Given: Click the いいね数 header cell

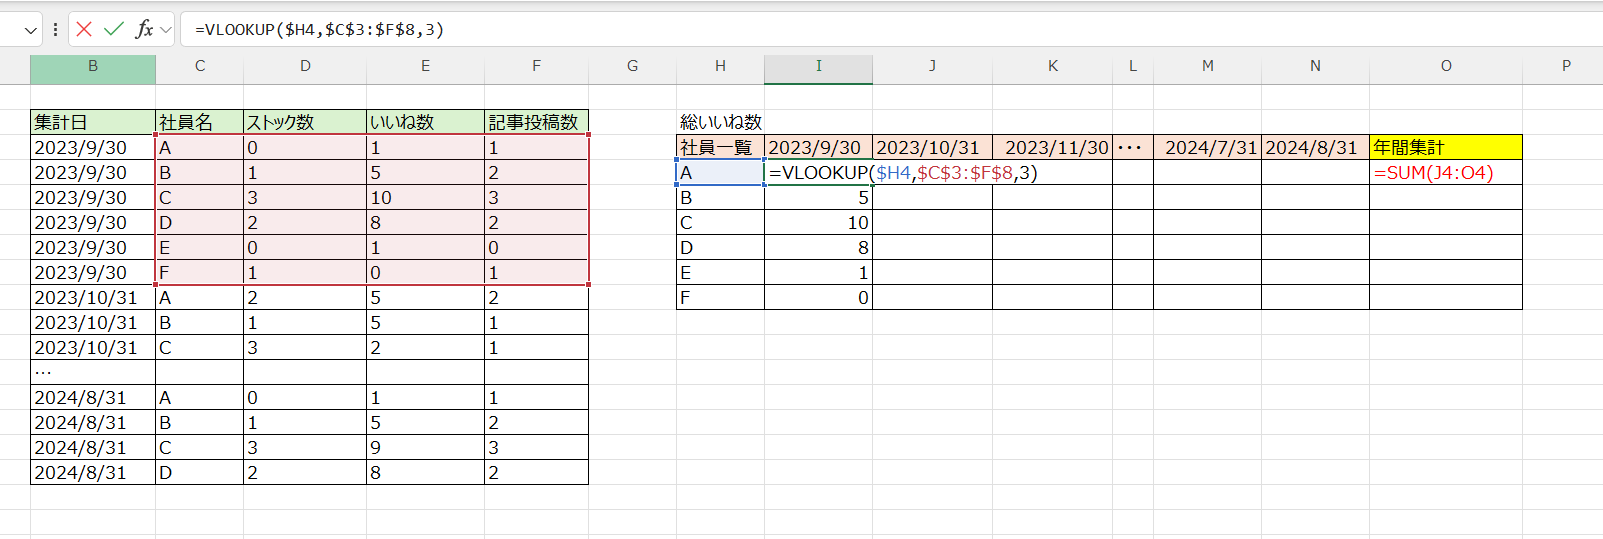Looking at the screenshot, I should pyautogui.click(x=425, y=122).
